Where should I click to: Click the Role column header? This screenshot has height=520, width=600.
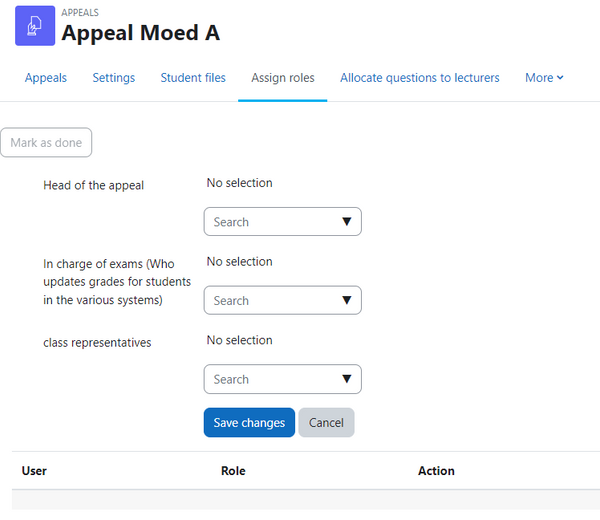coord(233,471)
